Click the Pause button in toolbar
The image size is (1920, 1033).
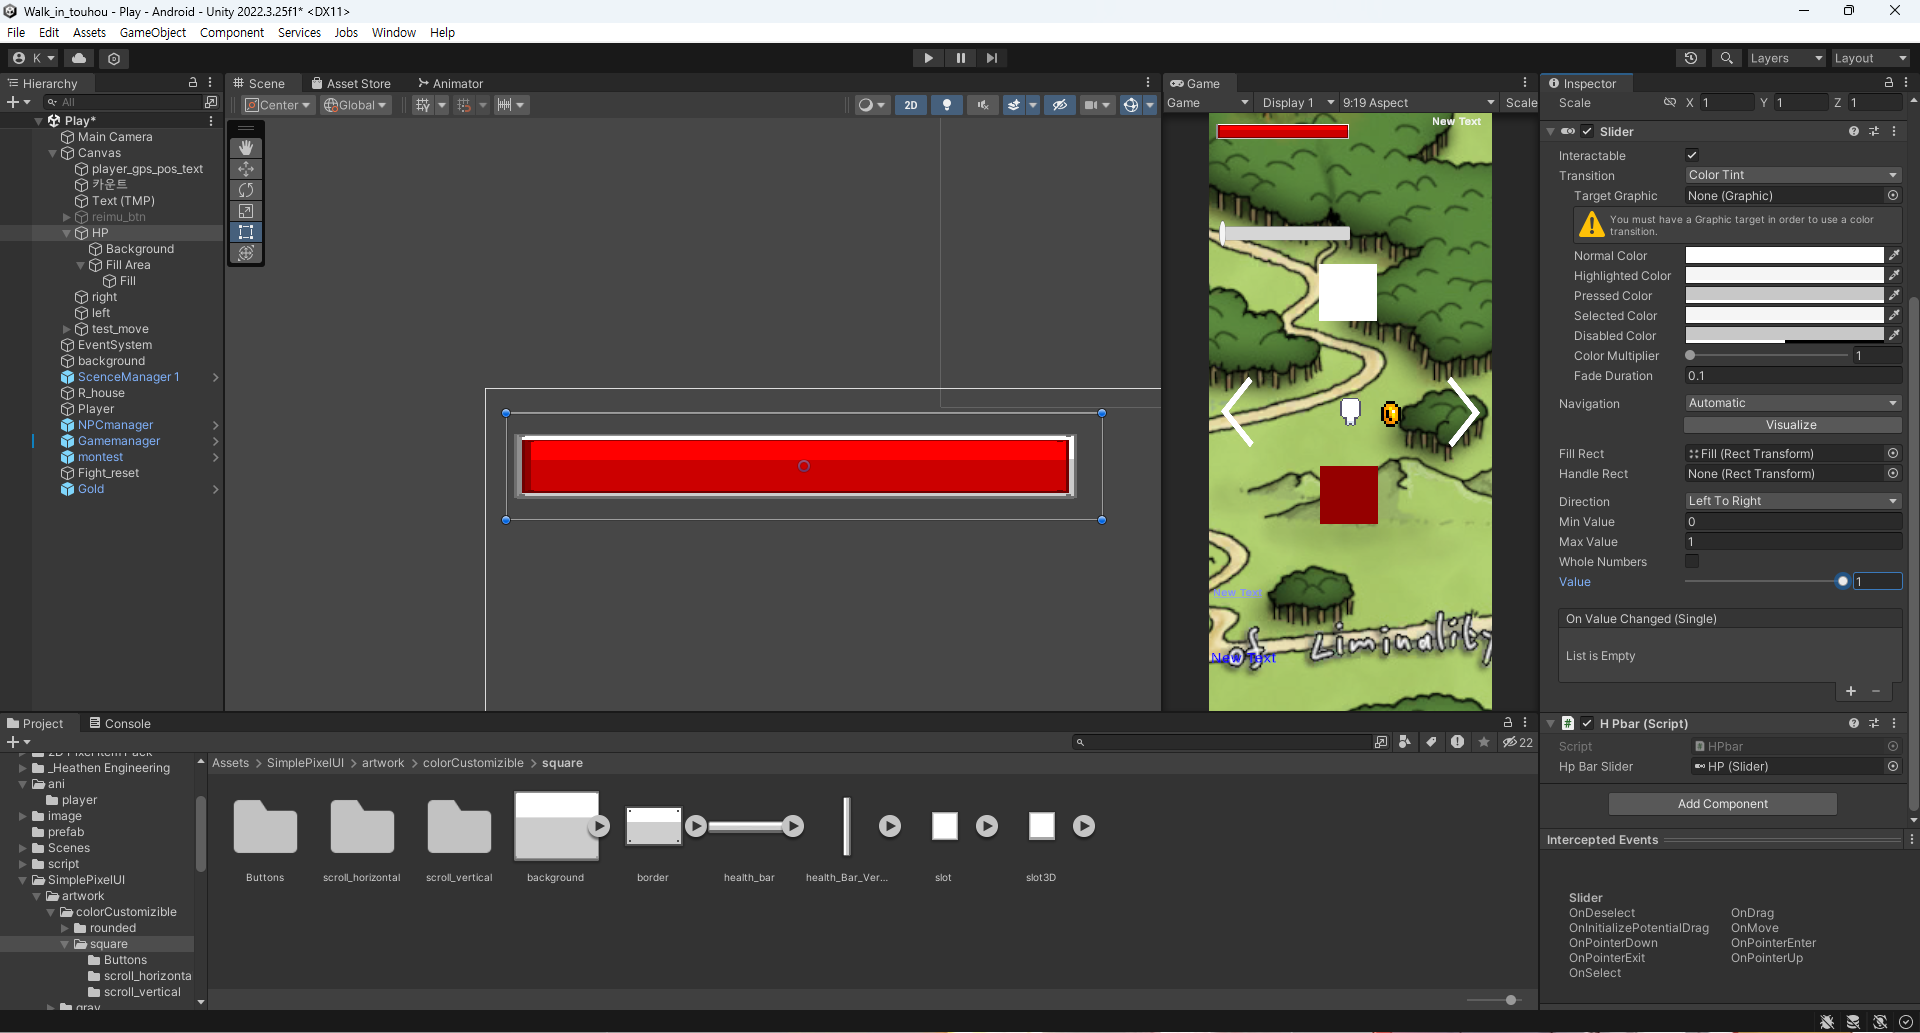click(x=960, y=58)
